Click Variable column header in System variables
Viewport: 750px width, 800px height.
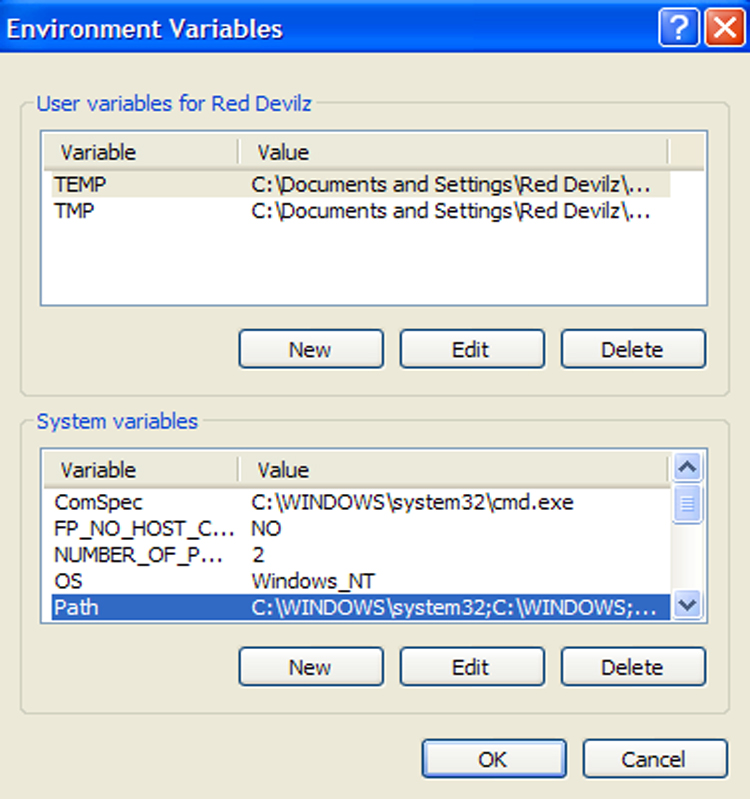click(x=141, y=470)
